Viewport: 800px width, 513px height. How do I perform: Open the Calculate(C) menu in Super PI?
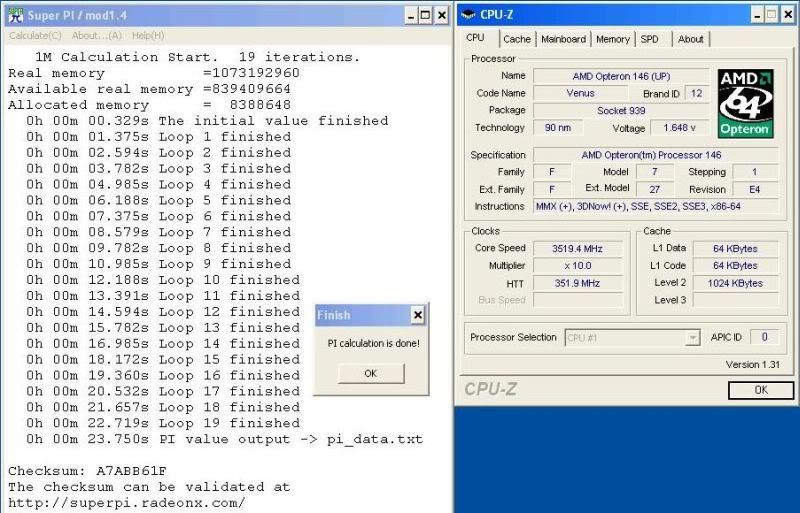click(x=35, y=36)
